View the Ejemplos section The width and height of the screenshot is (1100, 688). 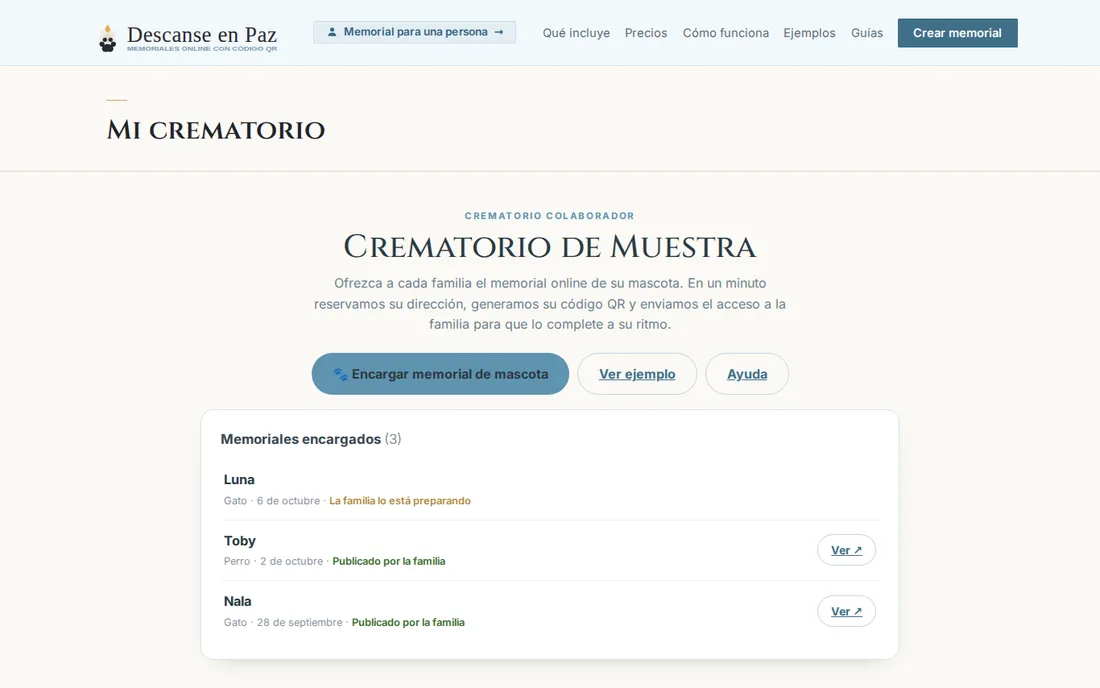tap(810, 33)
